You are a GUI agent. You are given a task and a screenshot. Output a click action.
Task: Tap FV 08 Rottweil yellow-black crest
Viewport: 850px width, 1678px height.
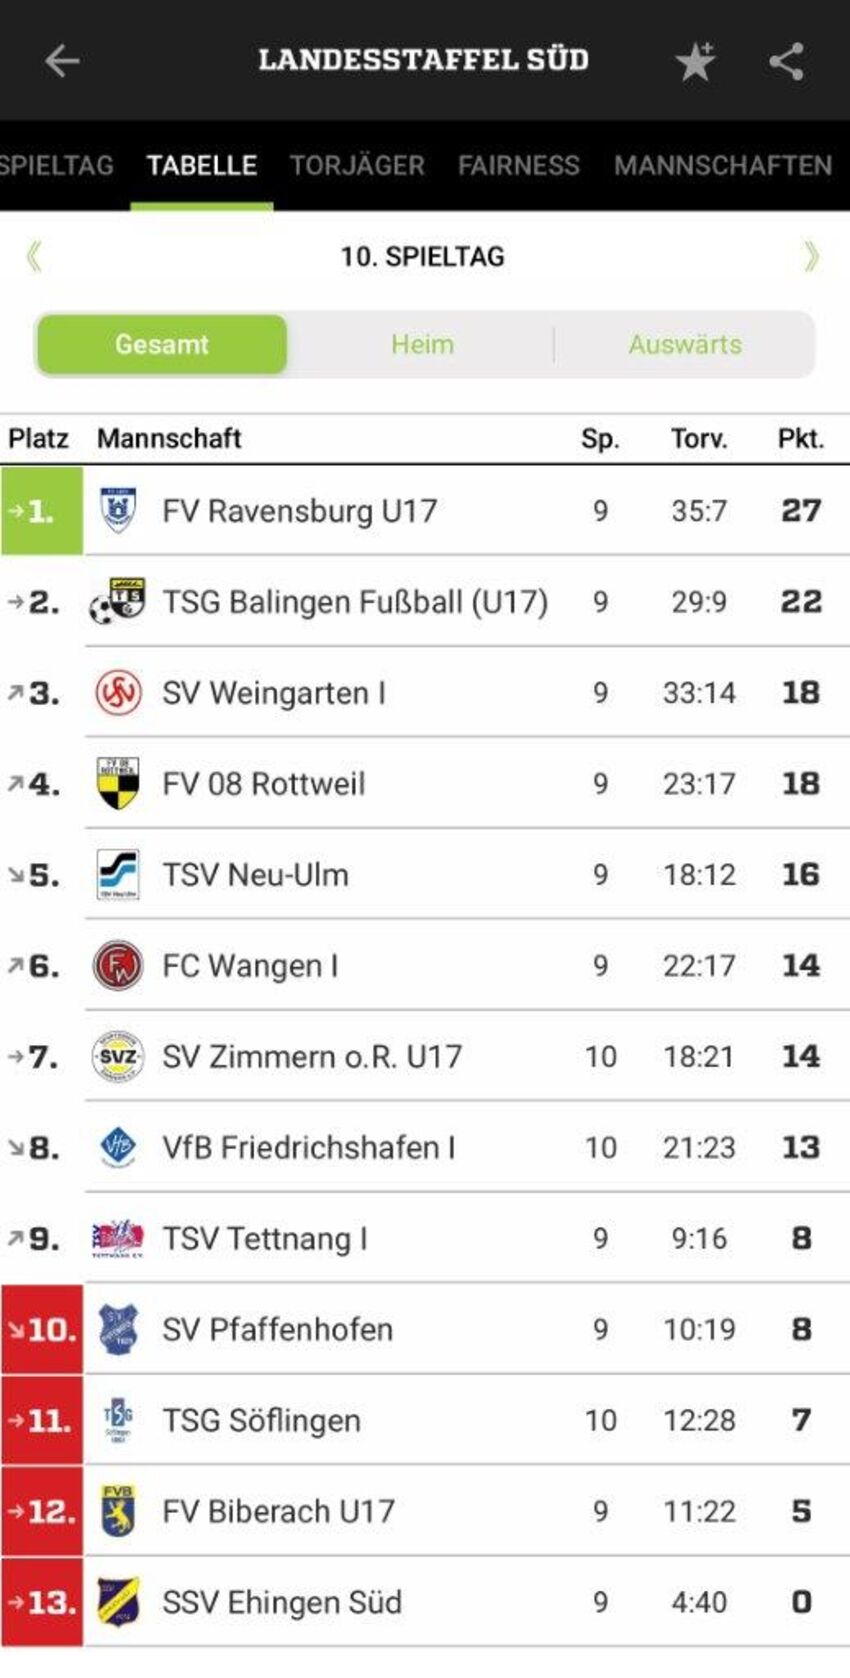pos(118,783)
